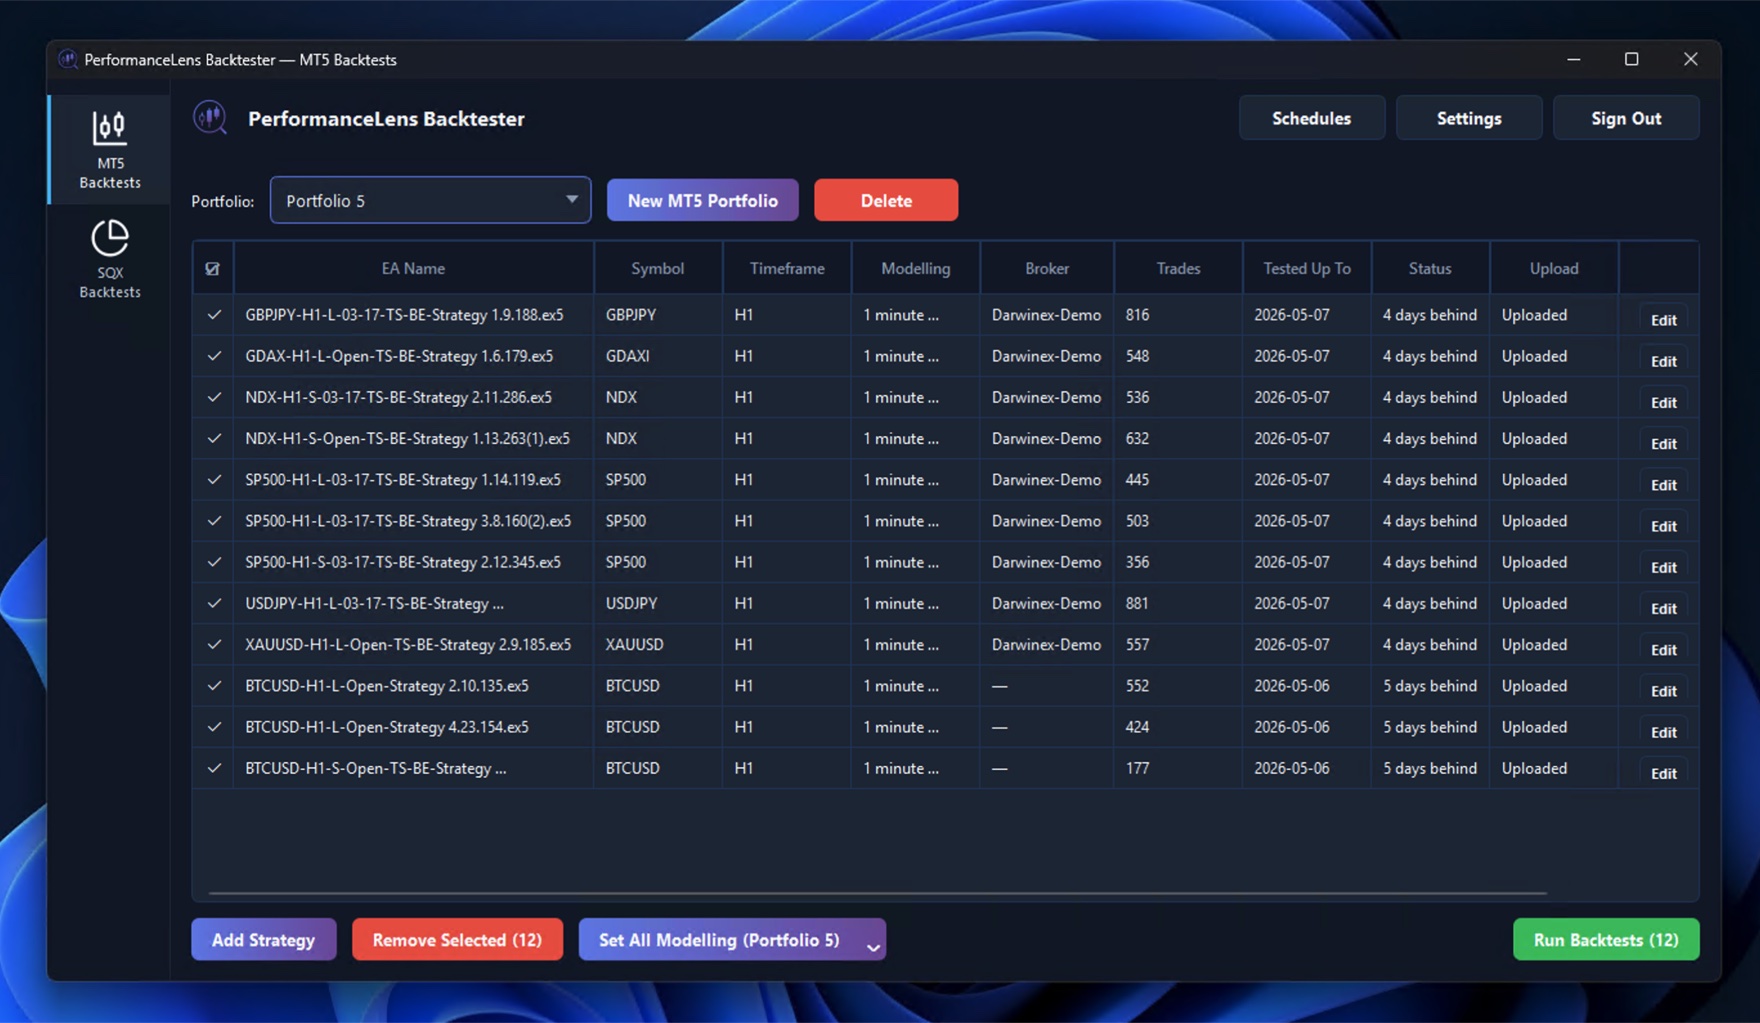Edit SP500 strategy 3.8.160(2) row
1760x1023 pixels.
pos(1663,525)
